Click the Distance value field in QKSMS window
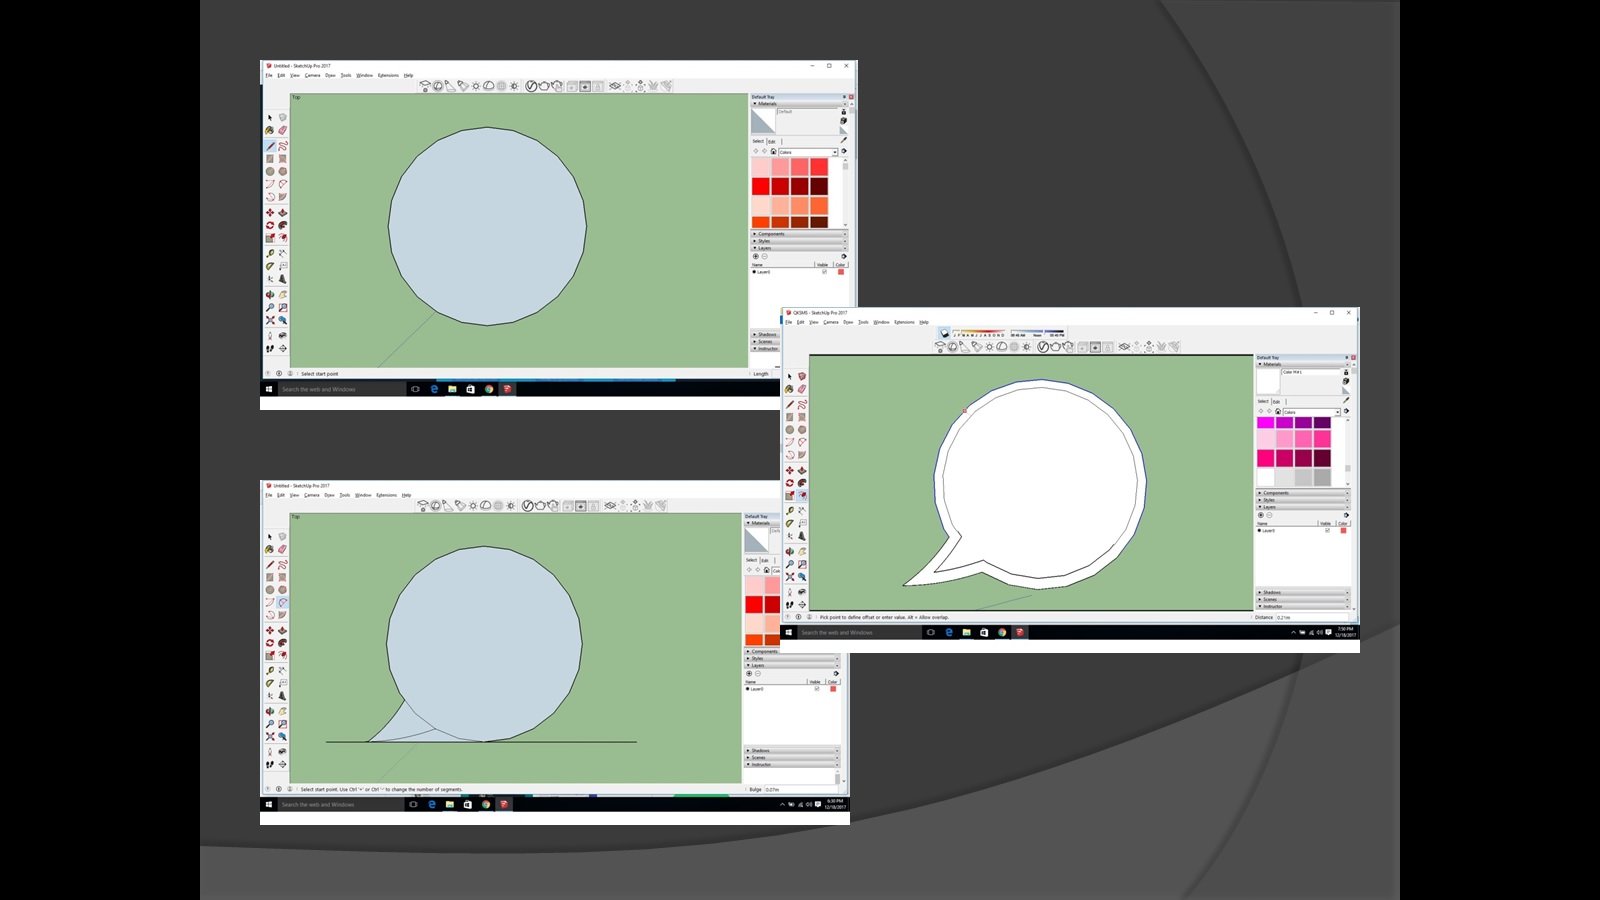Image resolution: width=1600 pixels, height=900 pixels. tap(1313, 617)
